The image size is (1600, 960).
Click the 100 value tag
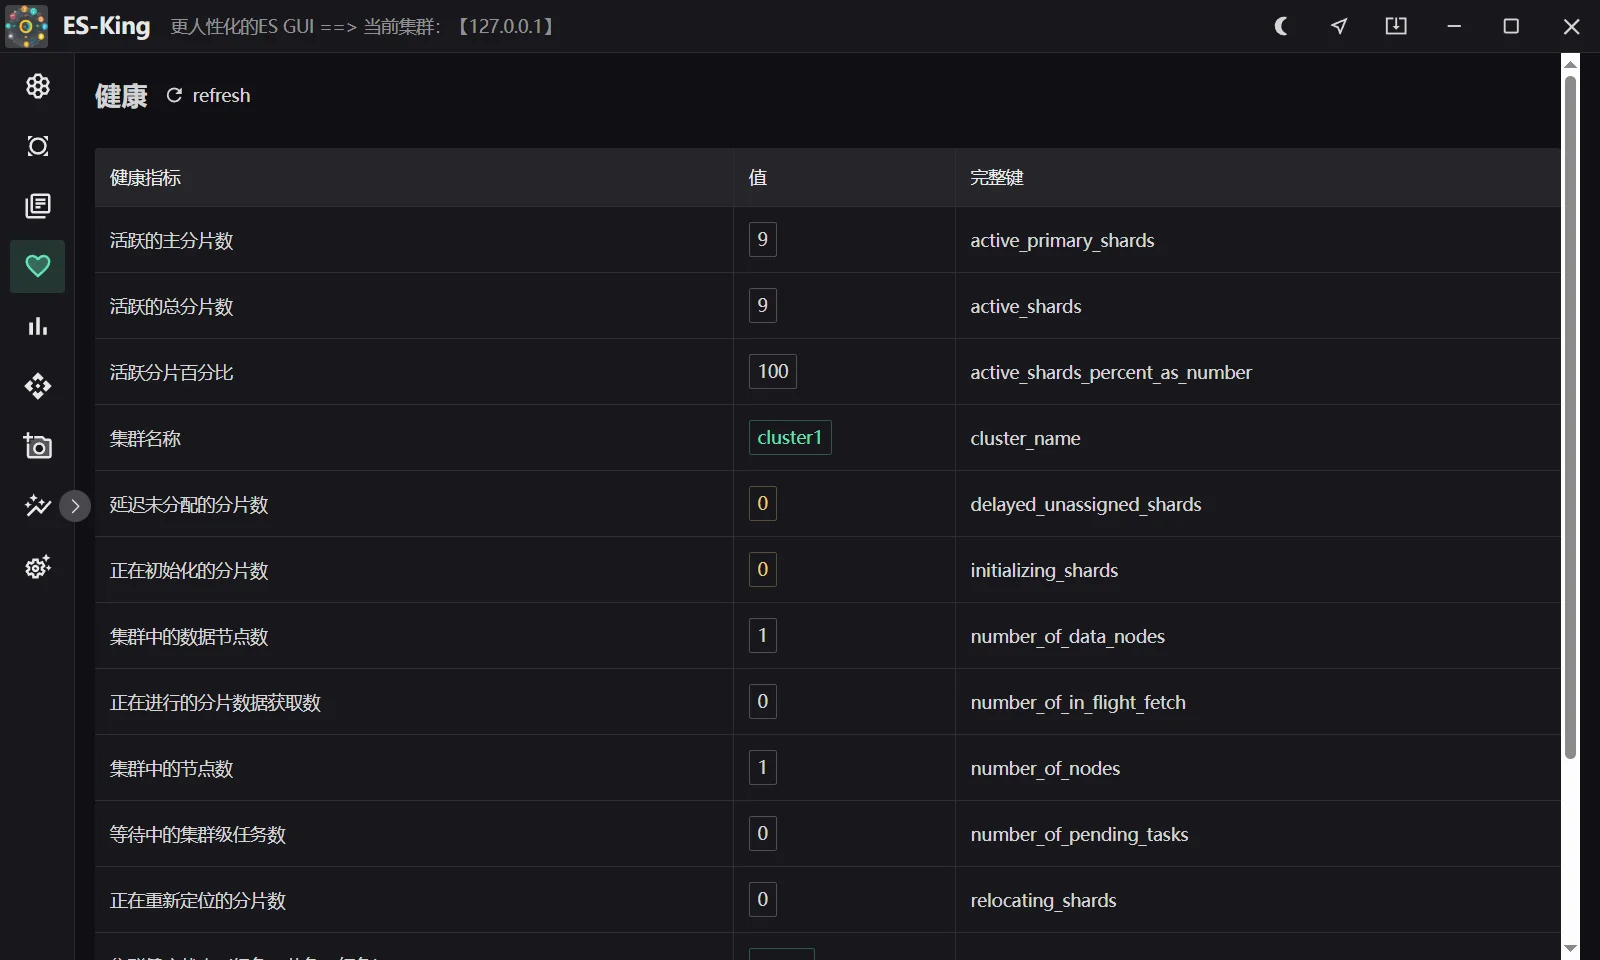(x=773, y=371)
